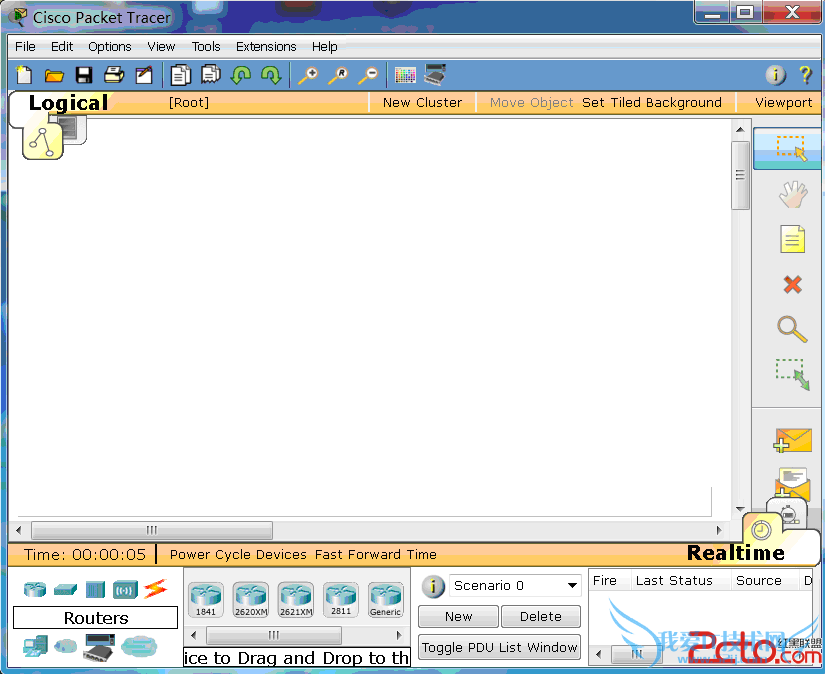Image resolution: width=825 pixels, height=674 pixels.
Task: Pick the Place Note tool
Action: pyautogui.click(x=792, y=239)
